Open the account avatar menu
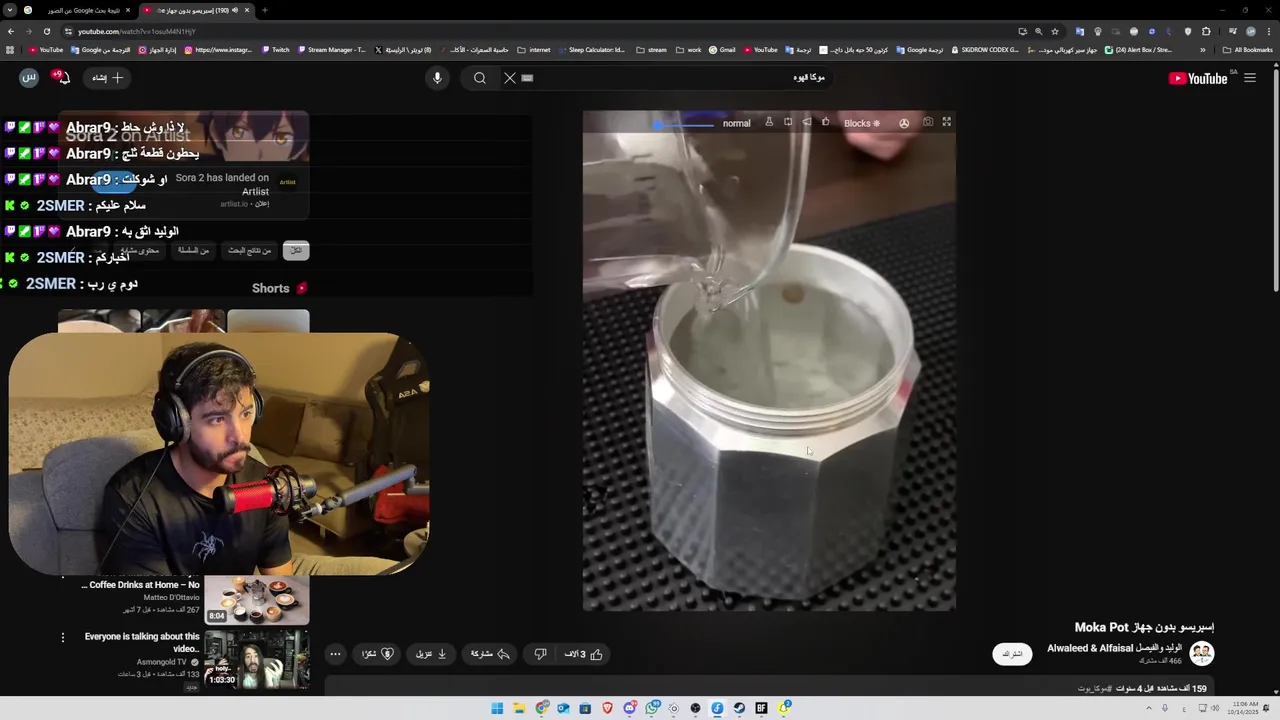Image resolution: width=1280 pixels, height=720 pixels. 29,78
